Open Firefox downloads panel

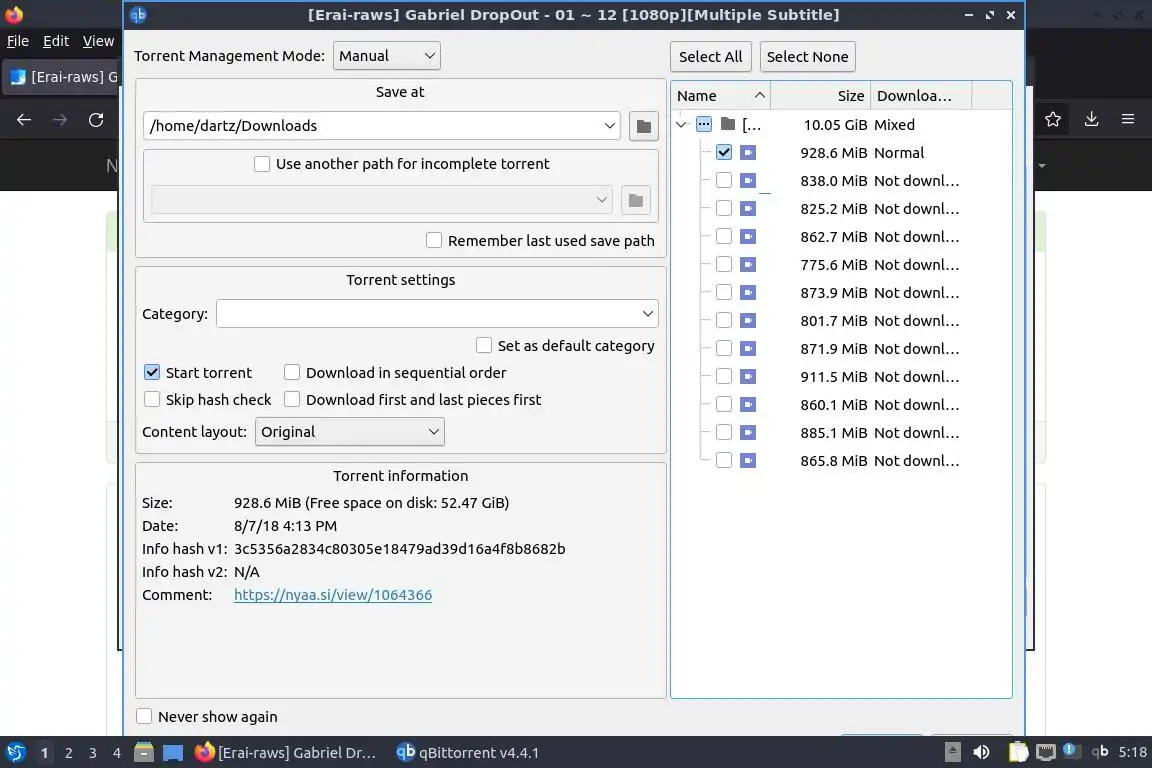coord(1092,119)
